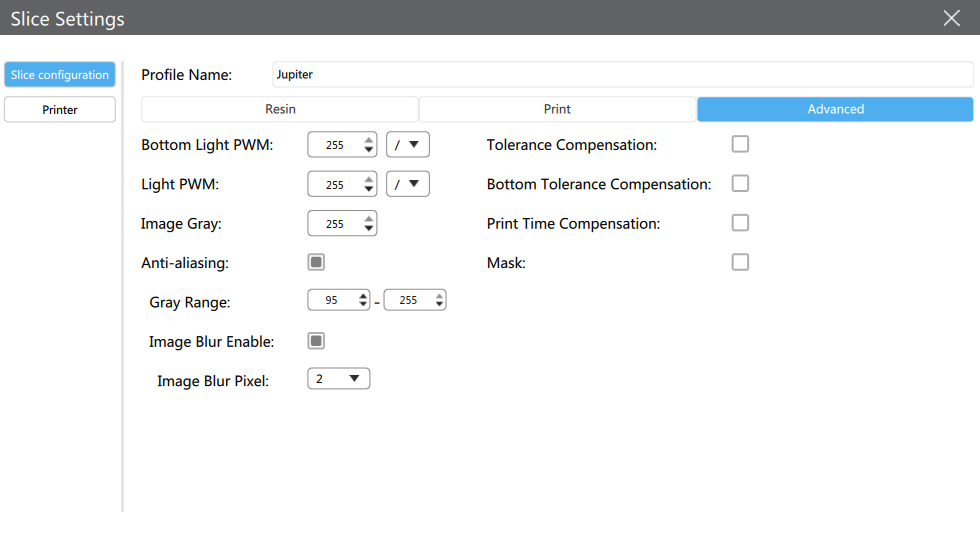
Task: Click down arrow on Image Gray spinner
Action: (x=369, y=230)
